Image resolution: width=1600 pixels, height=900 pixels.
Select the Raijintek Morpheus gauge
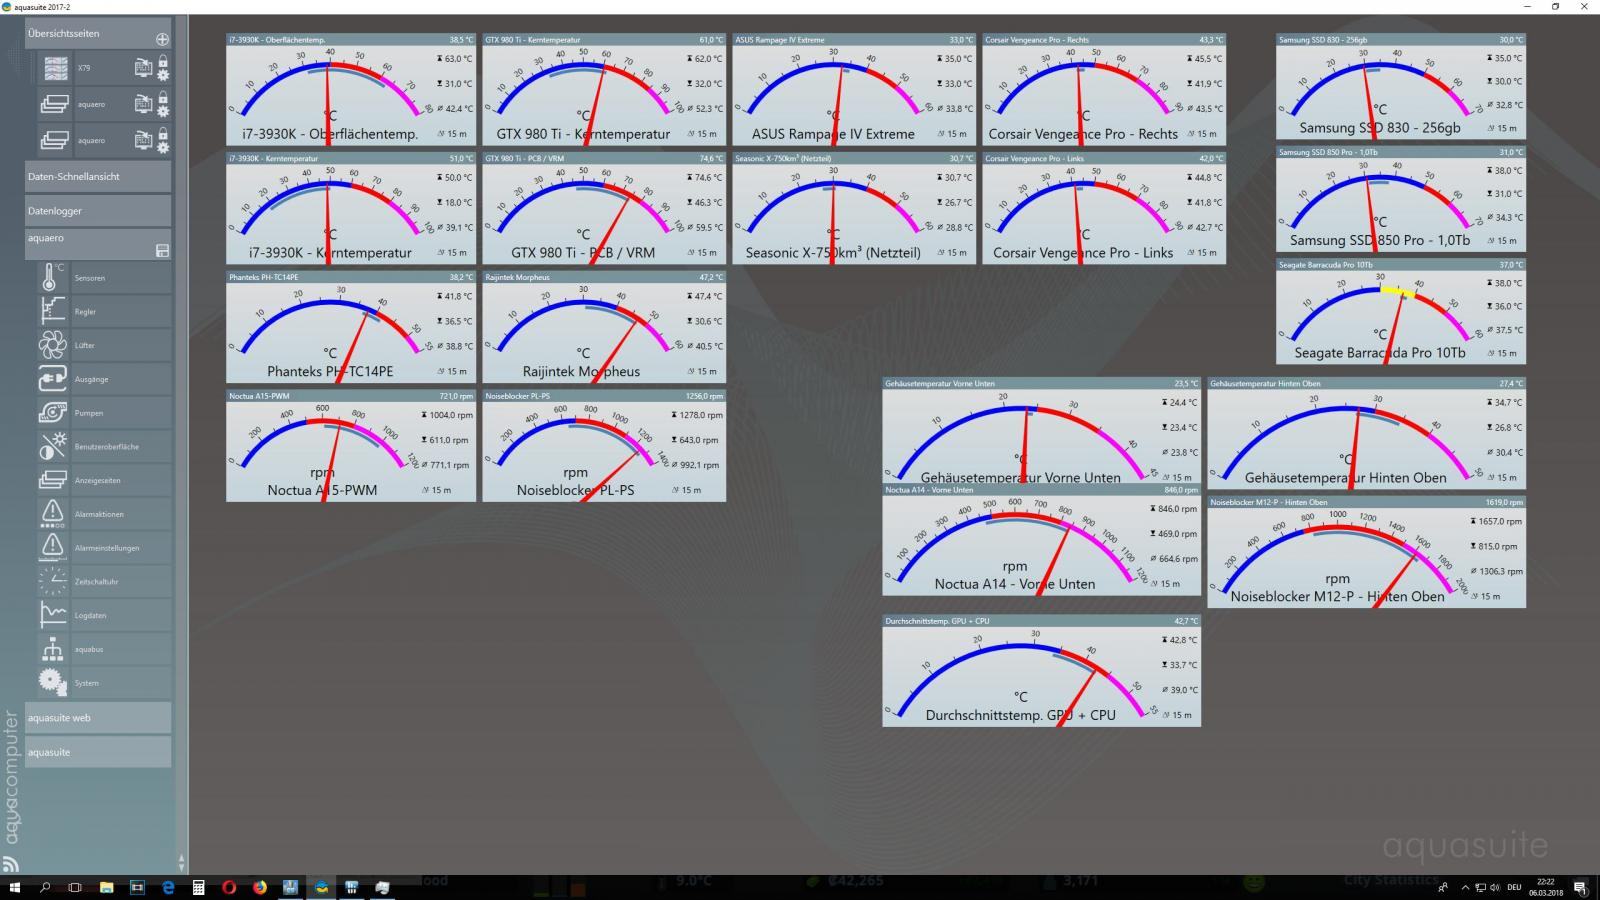pos(604,327)
